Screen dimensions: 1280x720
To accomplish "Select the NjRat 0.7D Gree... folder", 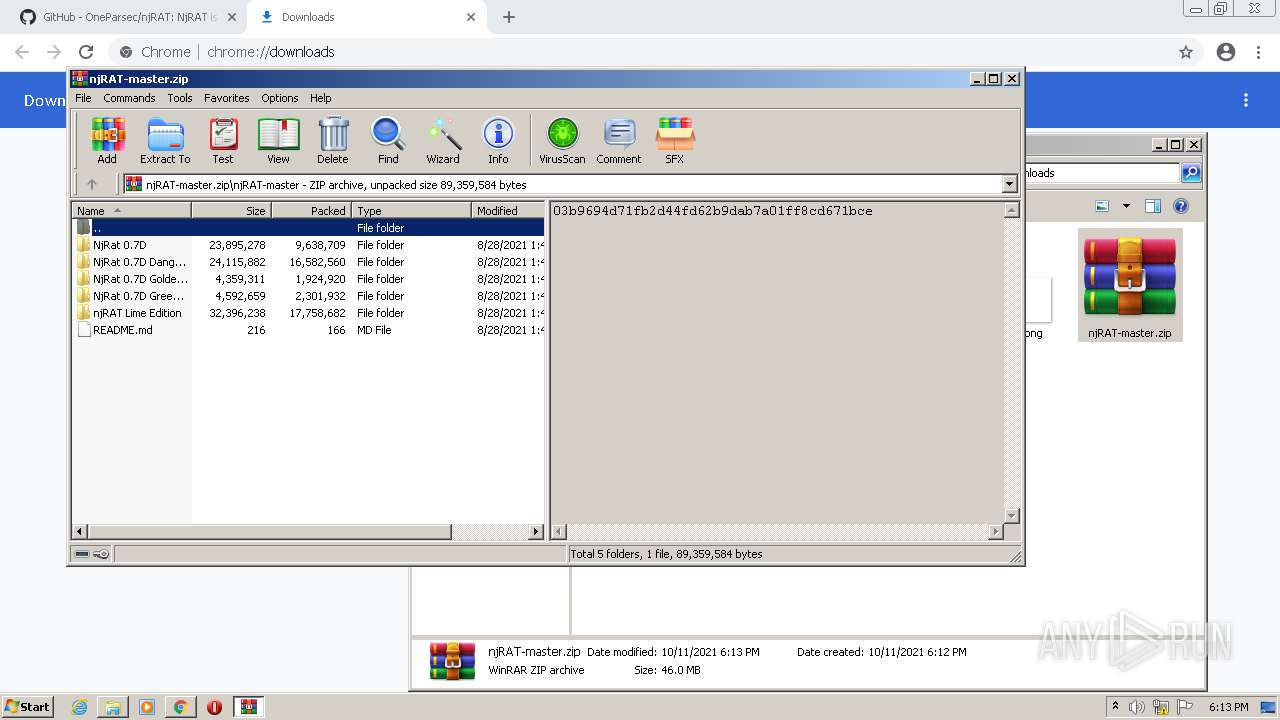I will tap(309, 296).
